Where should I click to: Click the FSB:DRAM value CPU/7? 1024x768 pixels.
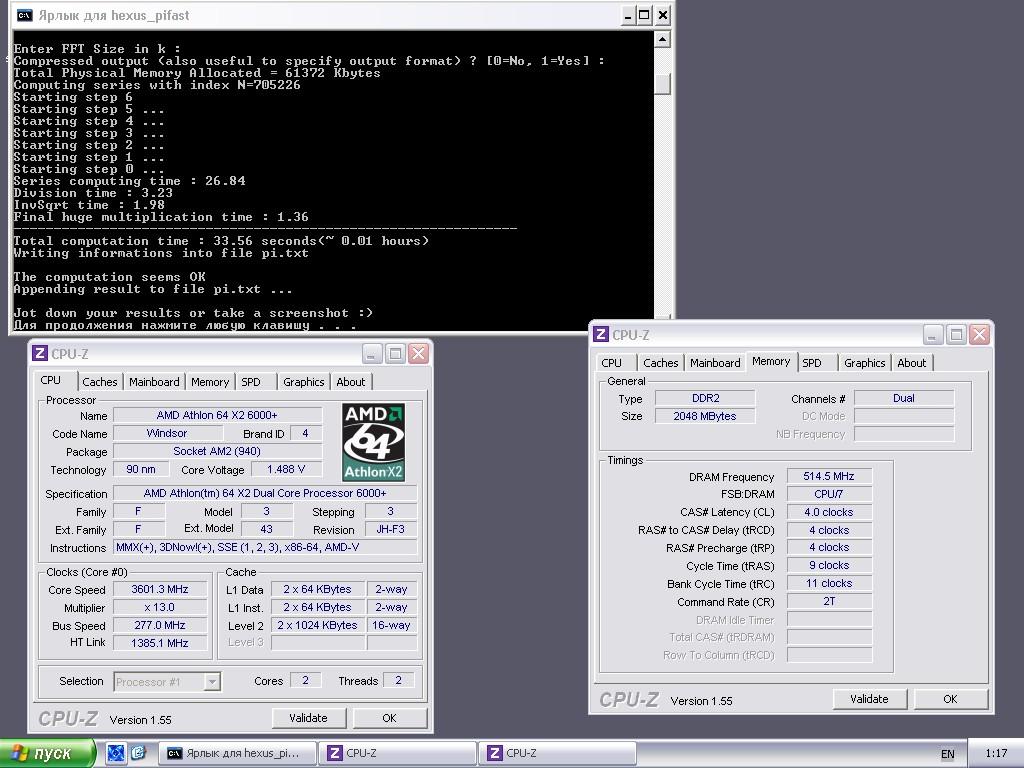[829, 494]
